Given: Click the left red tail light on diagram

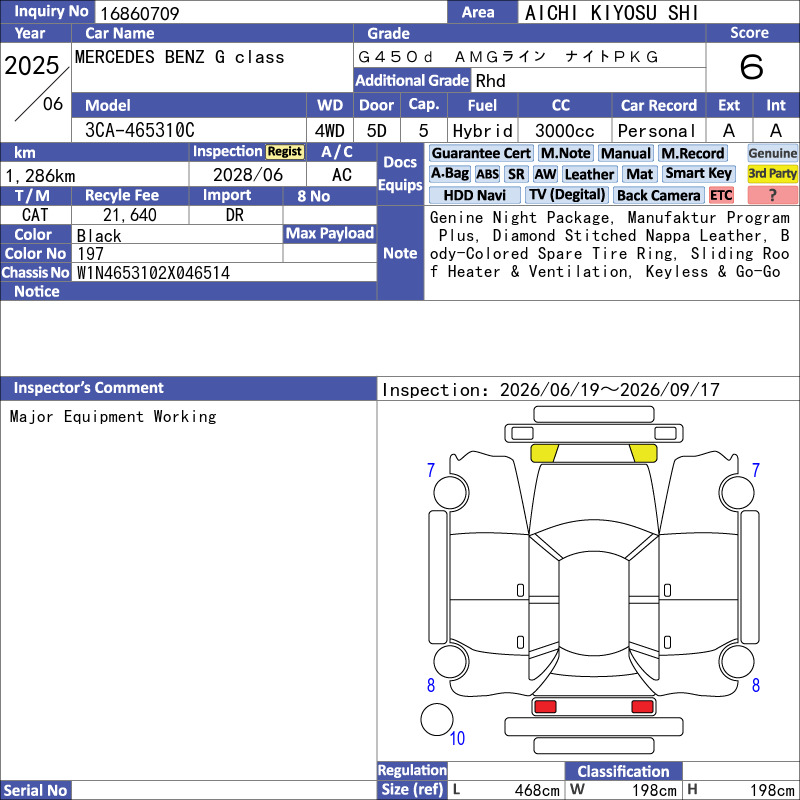Looking at the screenshot, I should 545,707.
